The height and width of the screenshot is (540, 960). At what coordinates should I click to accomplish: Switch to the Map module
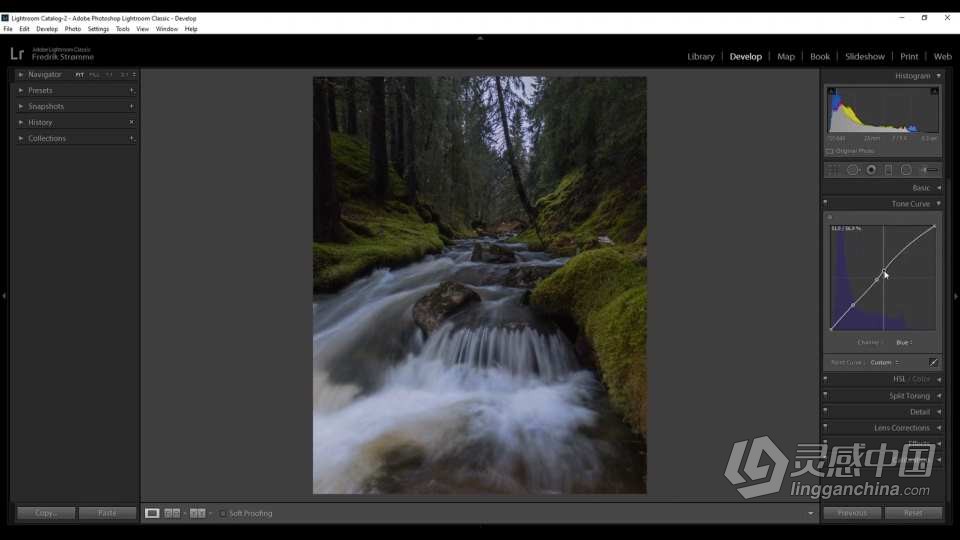(x=786, y=56)
